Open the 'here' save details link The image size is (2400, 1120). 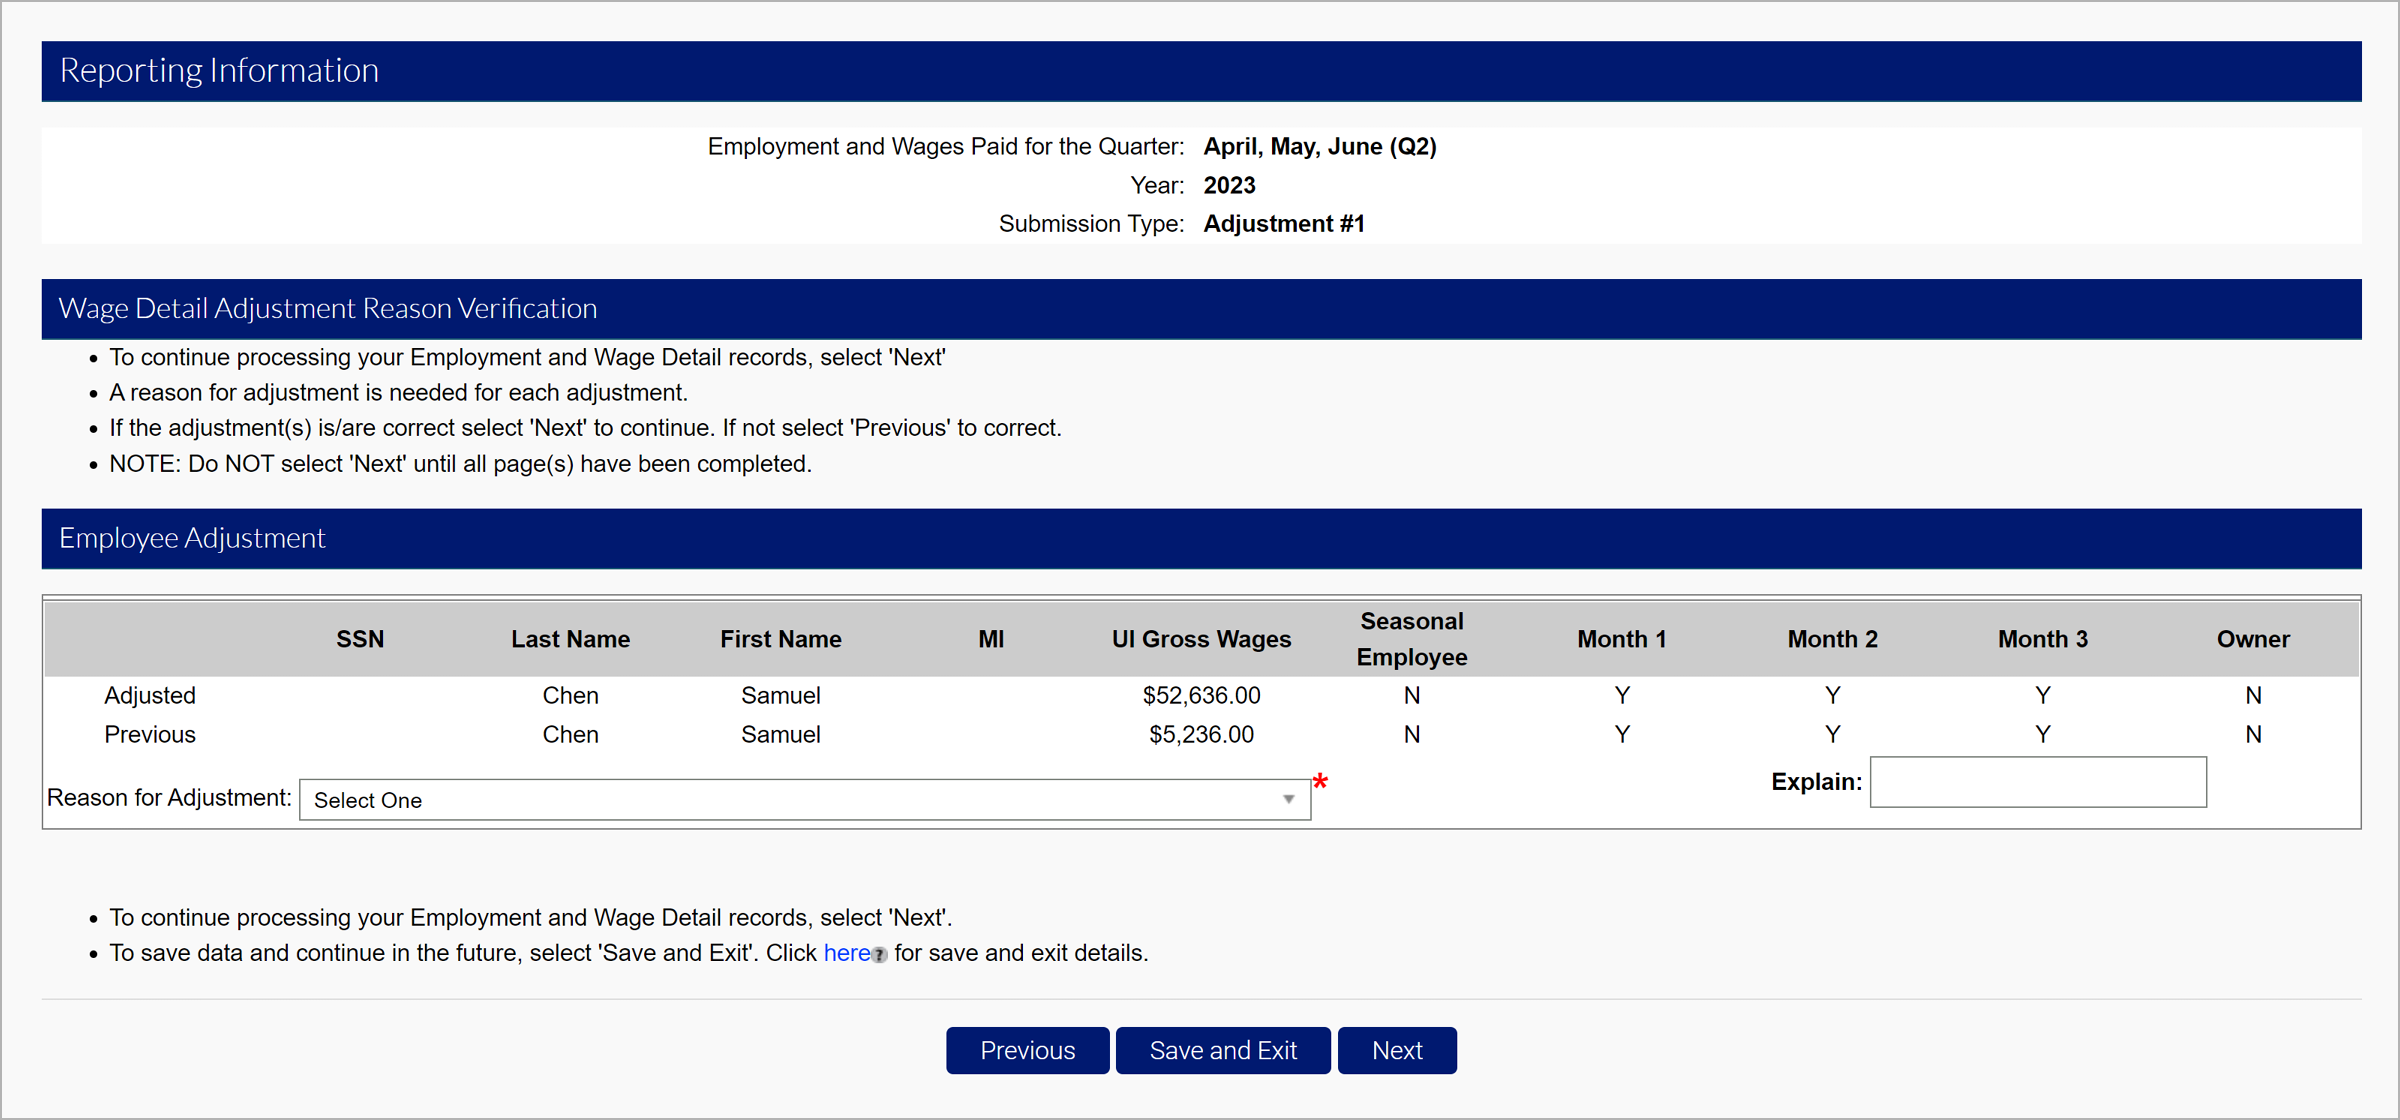pos(846,953)
